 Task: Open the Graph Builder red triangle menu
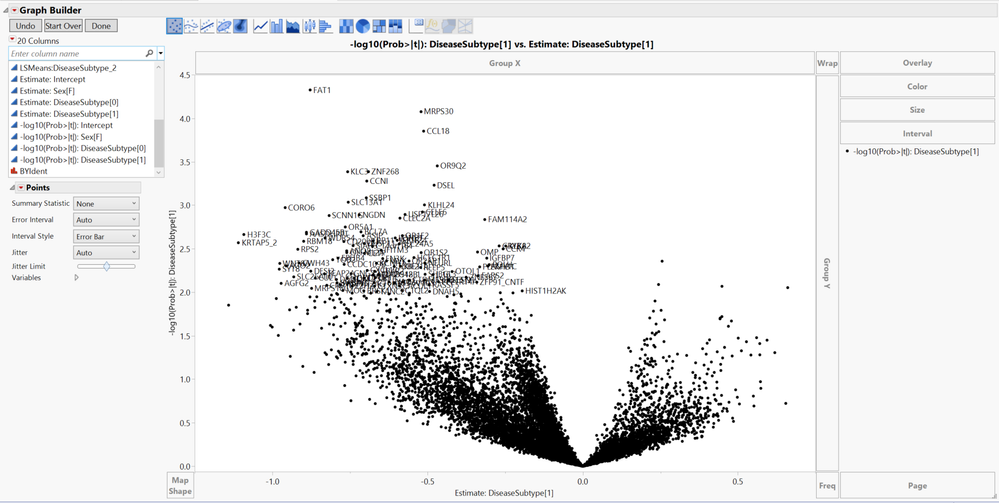tap(14, 9)
